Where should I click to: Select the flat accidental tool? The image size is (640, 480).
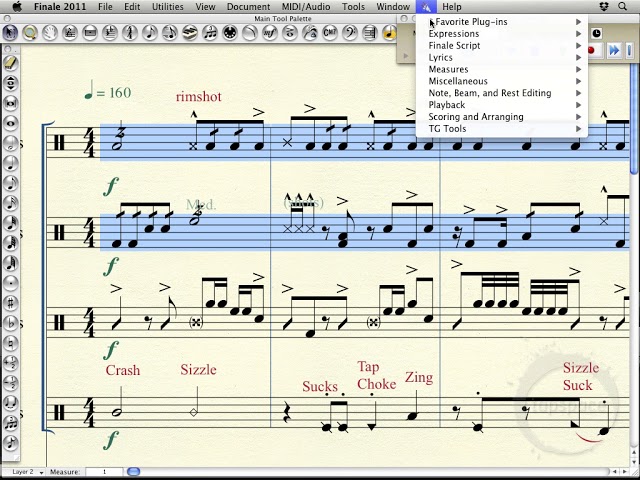(x=11, y=323)
